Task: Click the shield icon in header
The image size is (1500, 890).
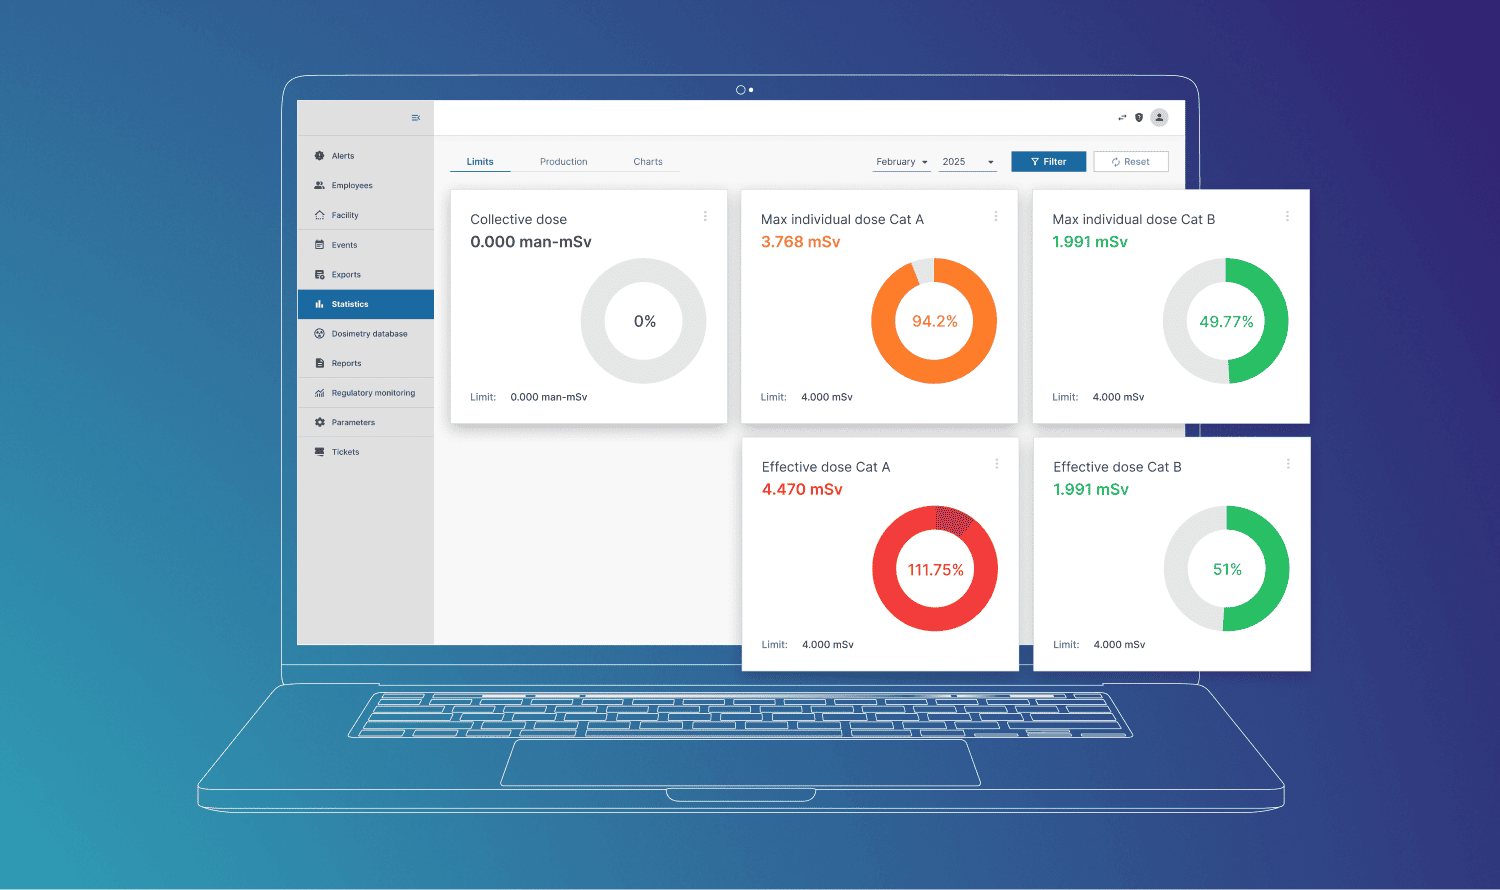Action: [x=1139, y=118]
